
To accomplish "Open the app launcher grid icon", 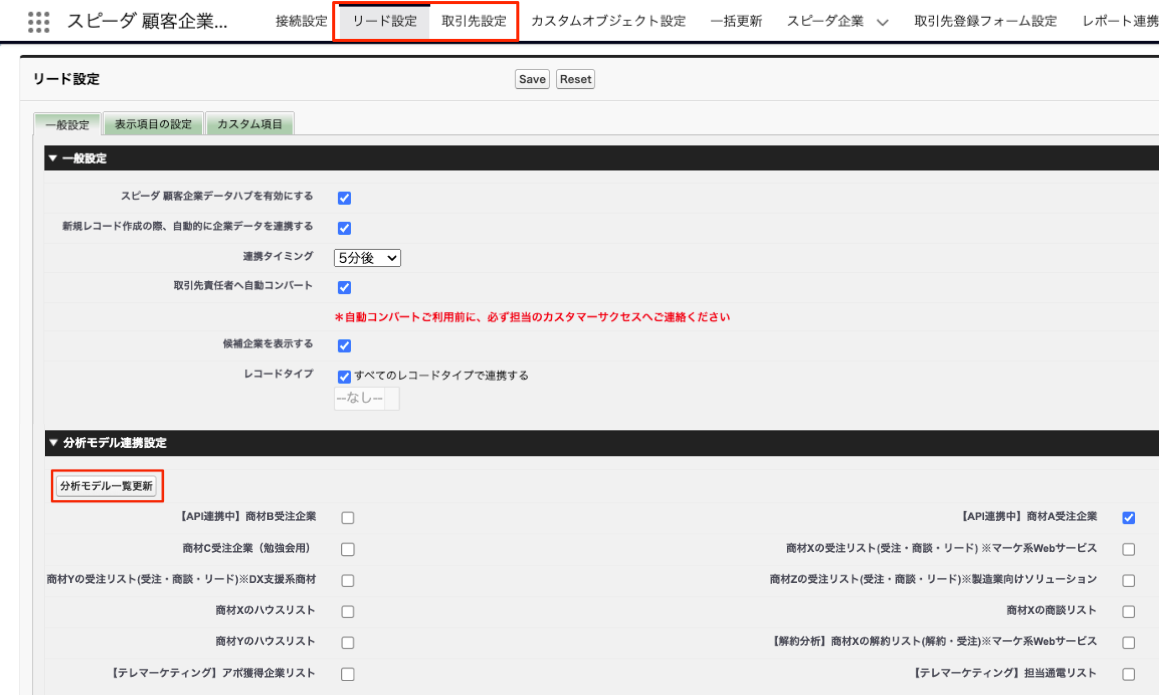I will pos(38,21).
